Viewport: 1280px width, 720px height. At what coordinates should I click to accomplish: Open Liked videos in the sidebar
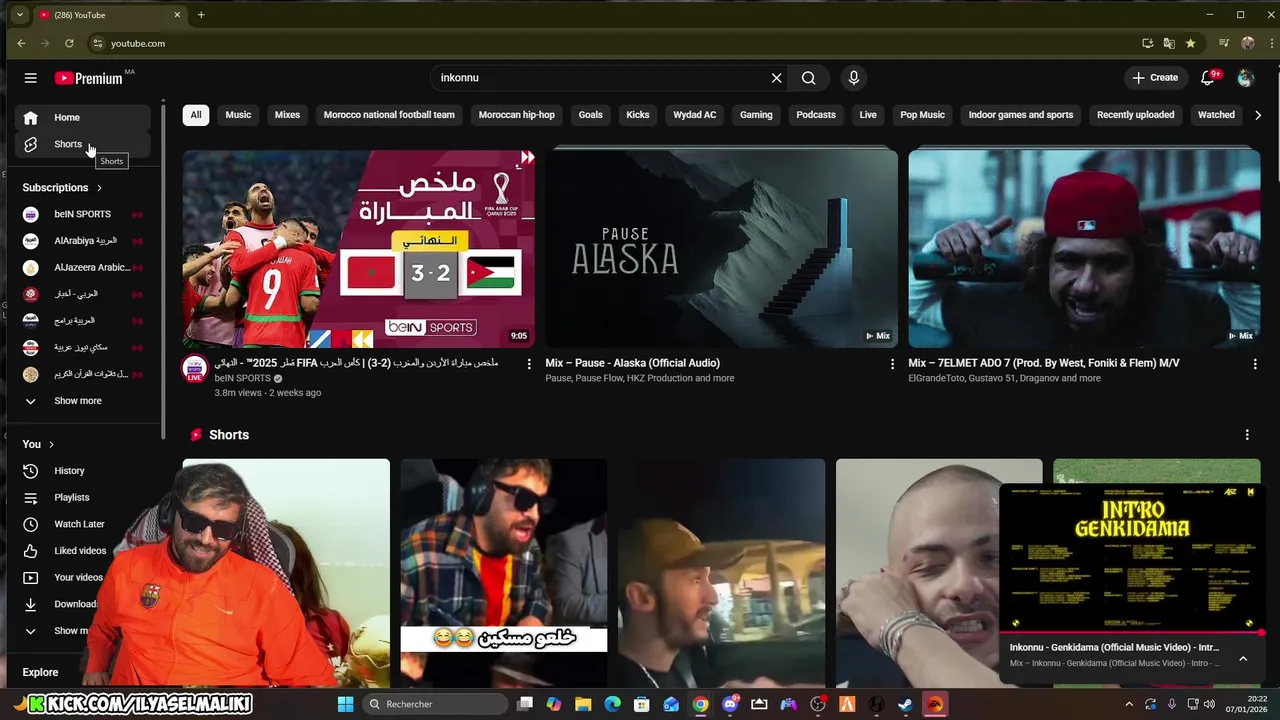pyautogui.click(x=82, y=551)
